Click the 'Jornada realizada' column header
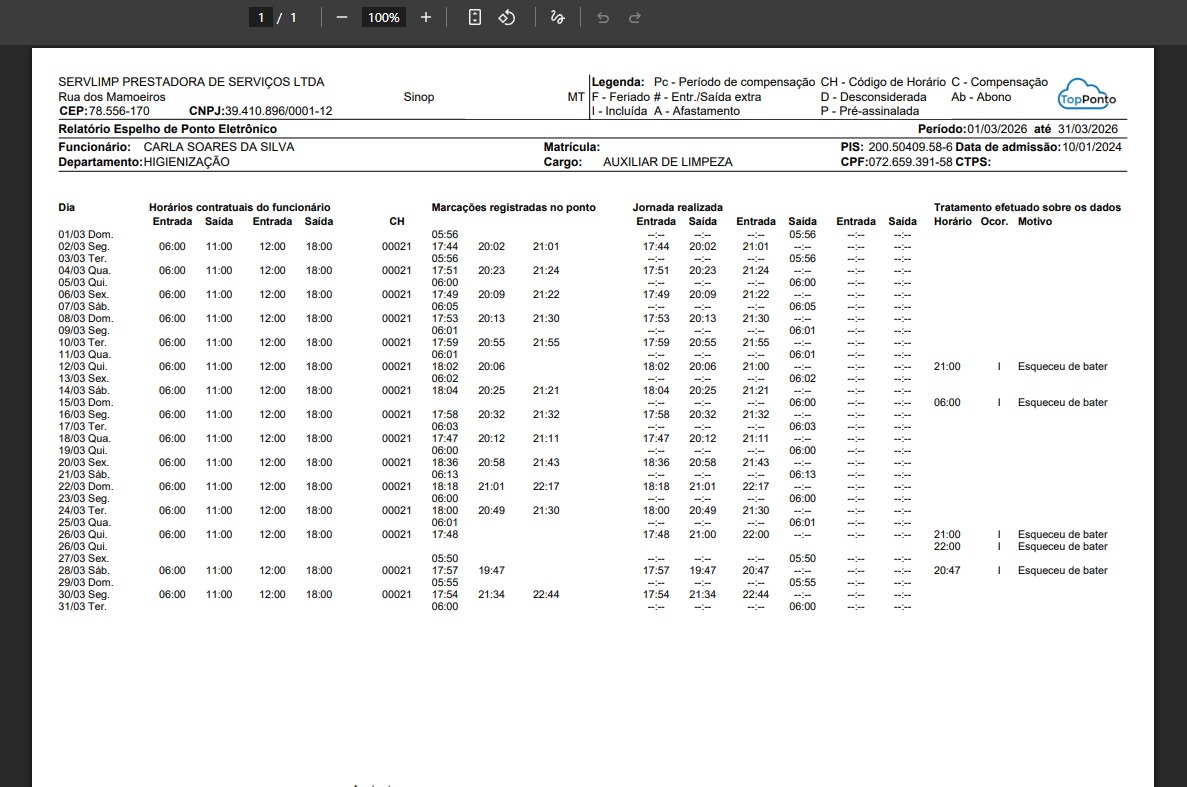 (677, 207)
